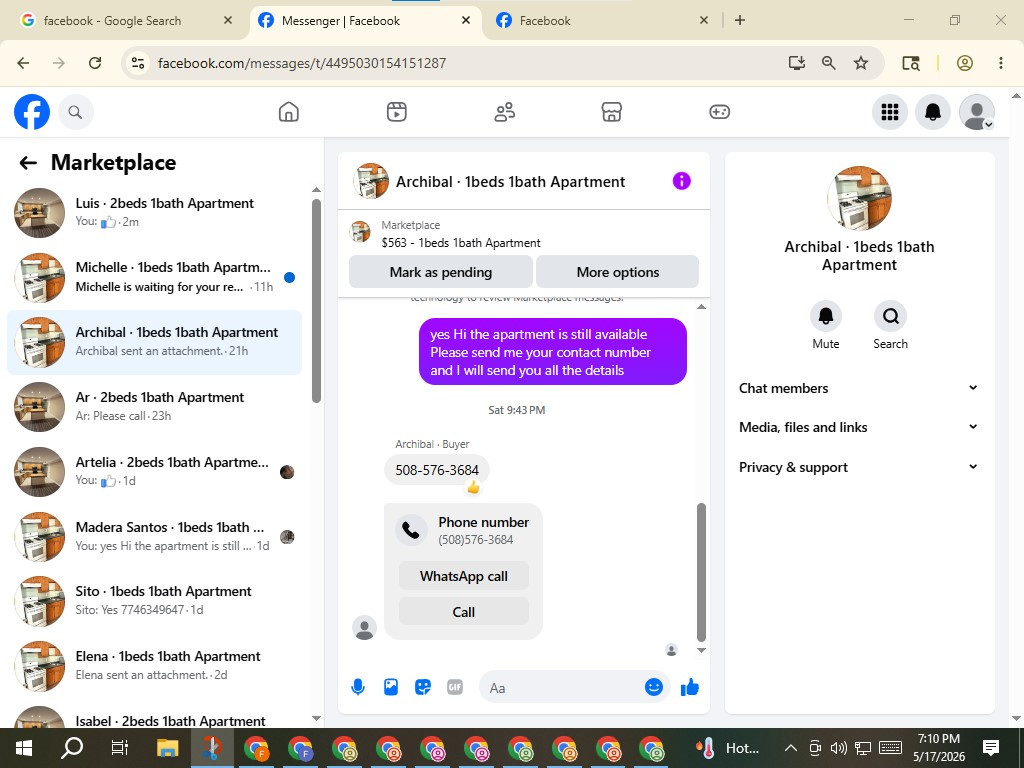Screen dimensions: 1024x768
Task: Open the Notifications bell in header
Action: (933, 112)
